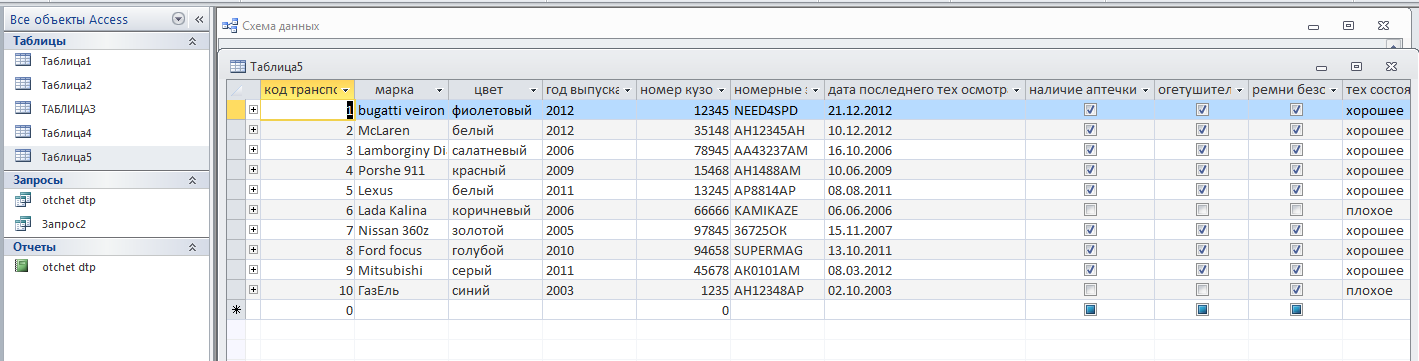Viewport: 1419px width, 361px height.
Task: Select the ТАБЛИЦА3 table icon
Action: point(23,108)
